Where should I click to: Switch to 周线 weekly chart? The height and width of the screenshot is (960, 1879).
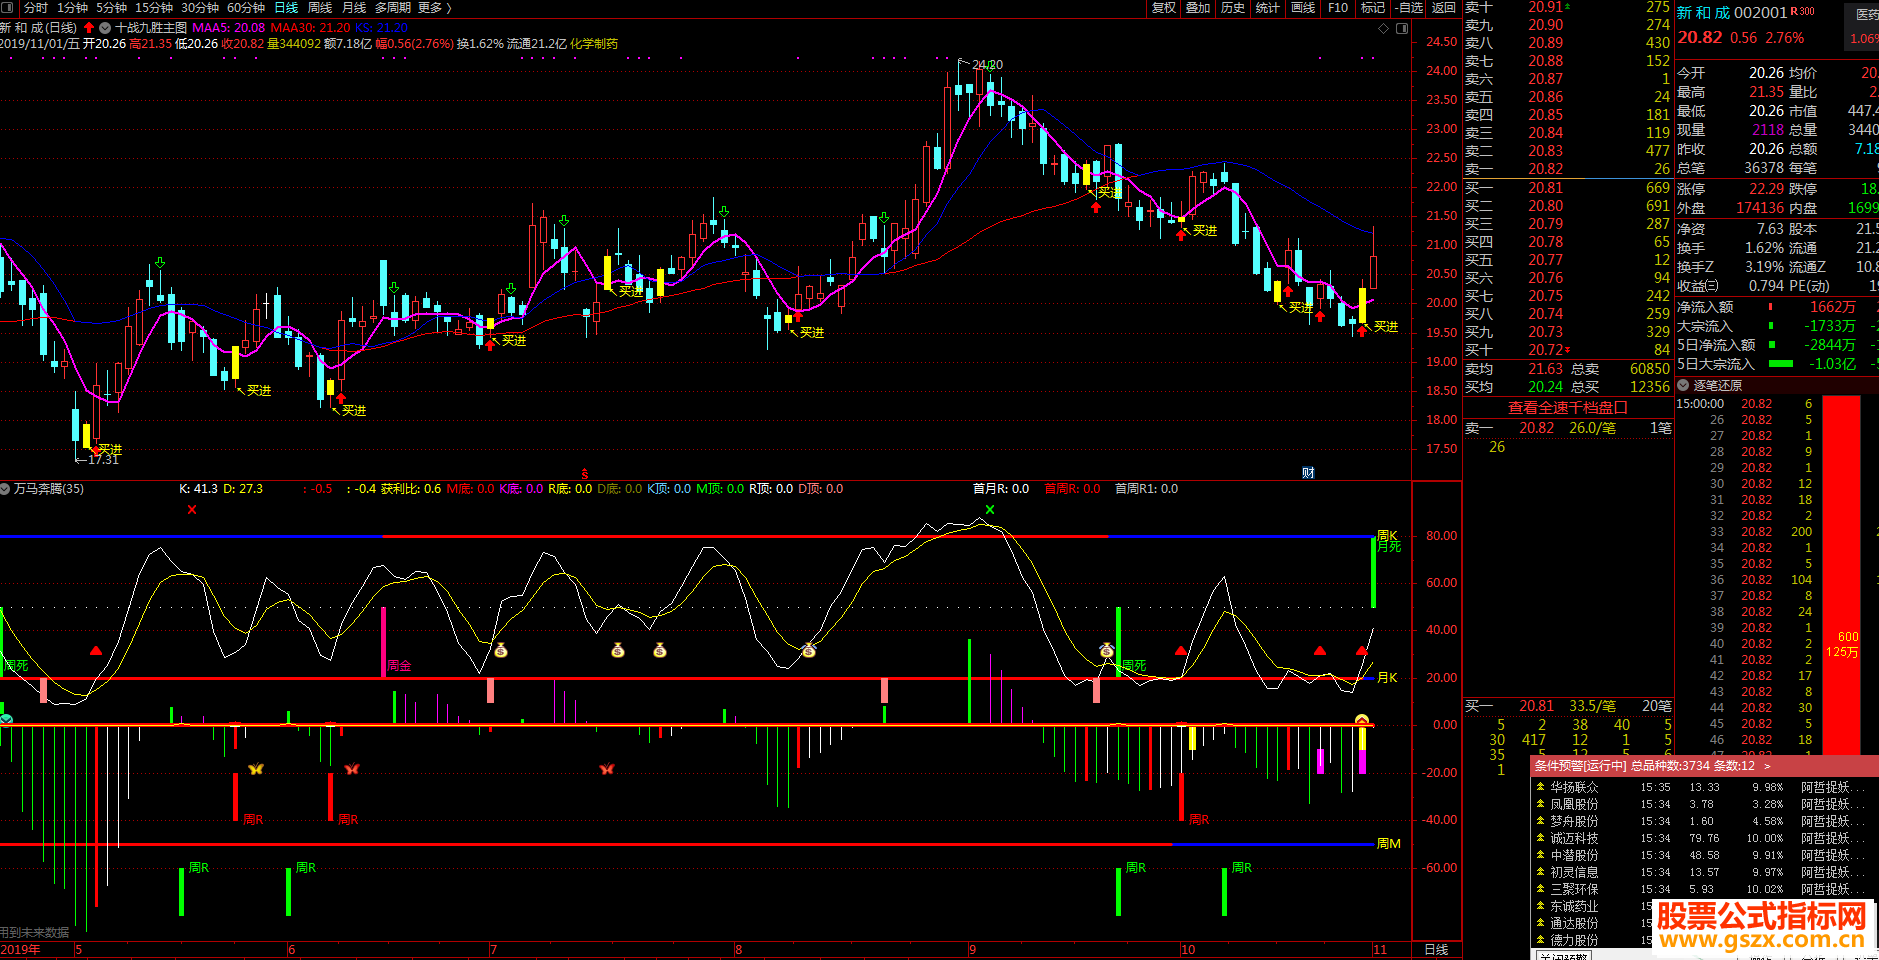pyautogui.click(x=320, y=8)
